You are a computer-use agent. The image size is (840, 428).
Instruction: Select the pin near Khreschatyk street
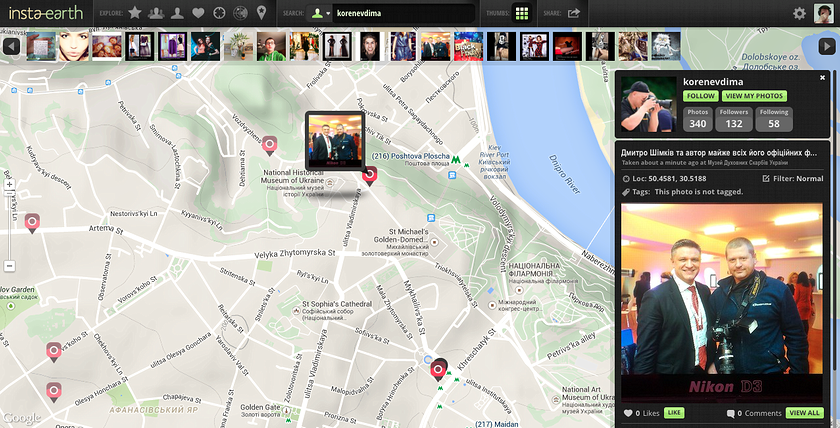pyautogui.click(x=438, y=369)
